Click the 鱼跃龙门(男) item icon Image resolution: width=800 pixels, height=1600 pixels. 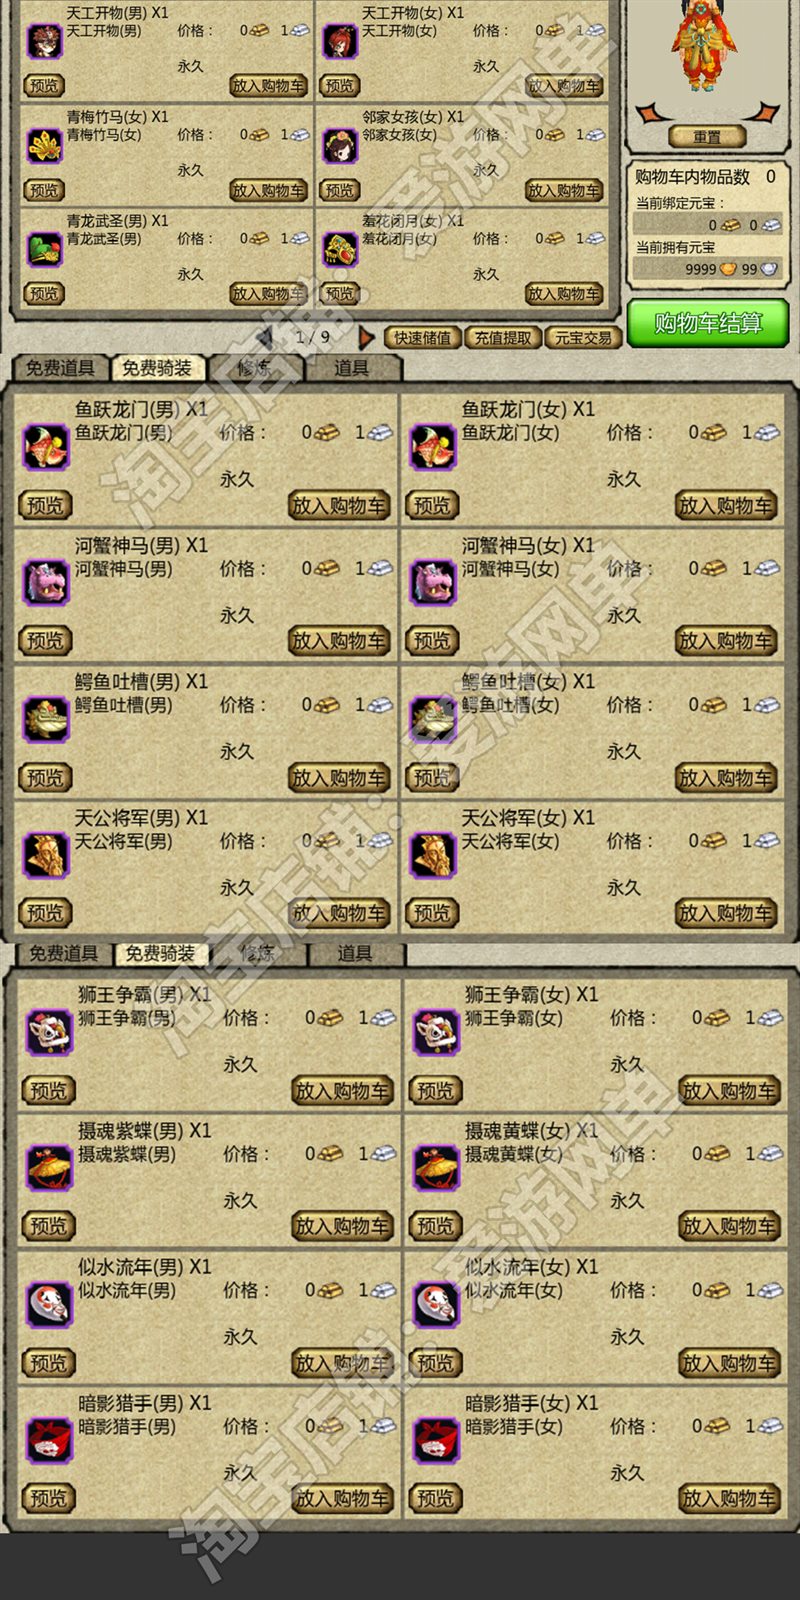click(x=46, y=446)
